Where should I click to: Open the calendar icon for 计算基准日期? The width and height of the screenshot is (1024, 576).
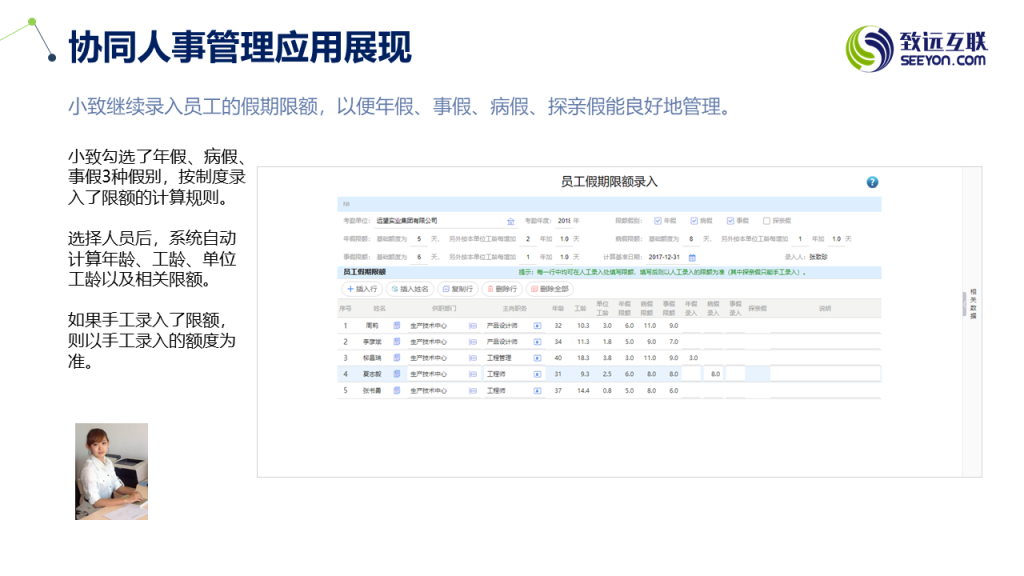click(691, 257)
